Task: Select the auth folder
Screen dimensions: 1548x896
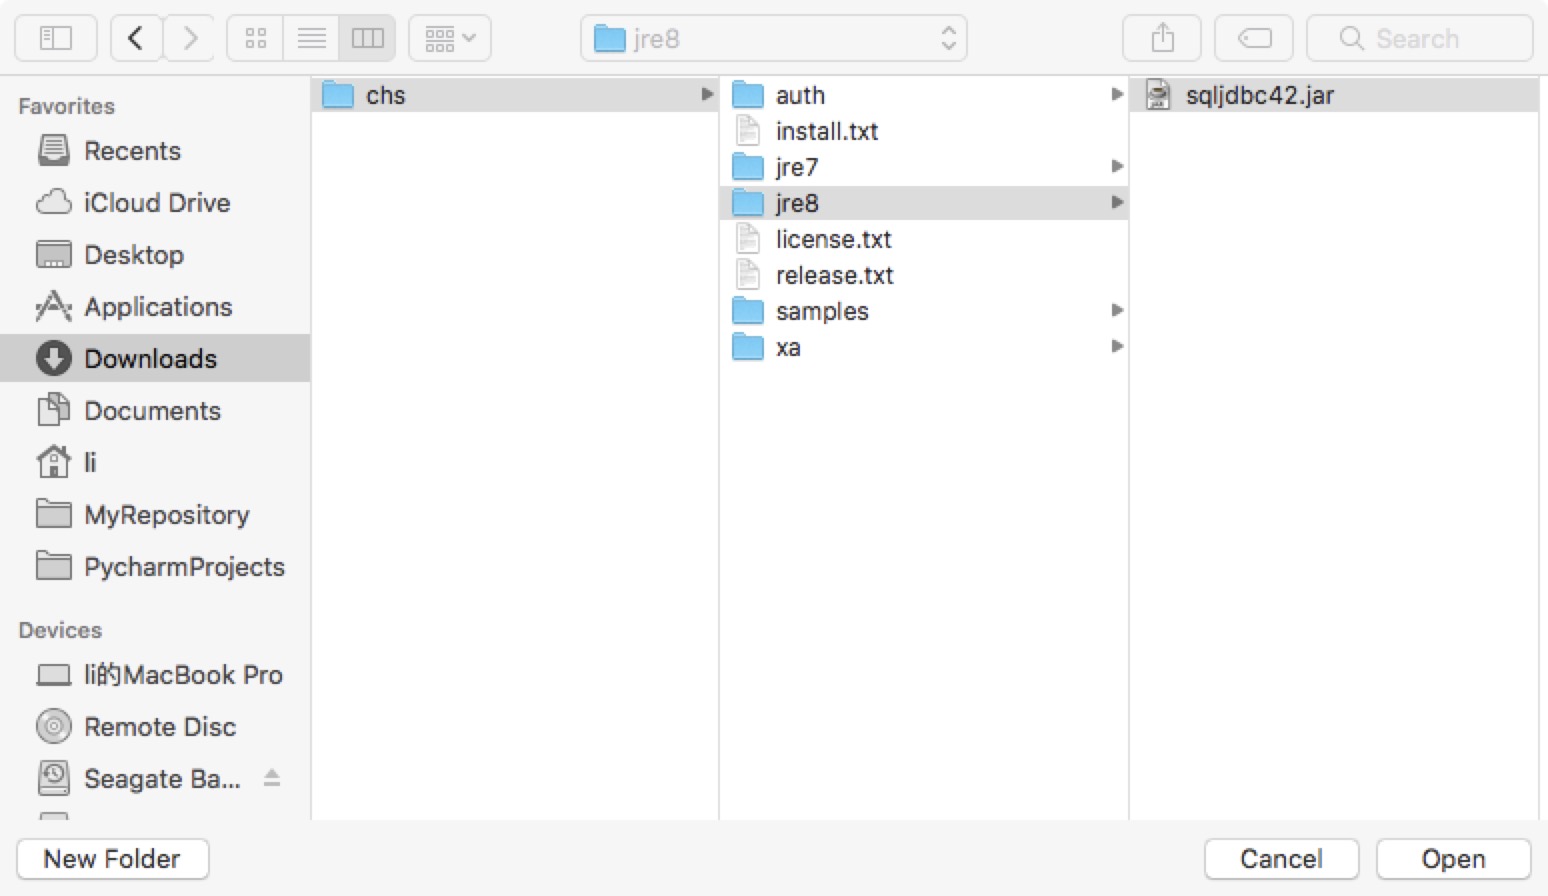Action: coord(924,95)
